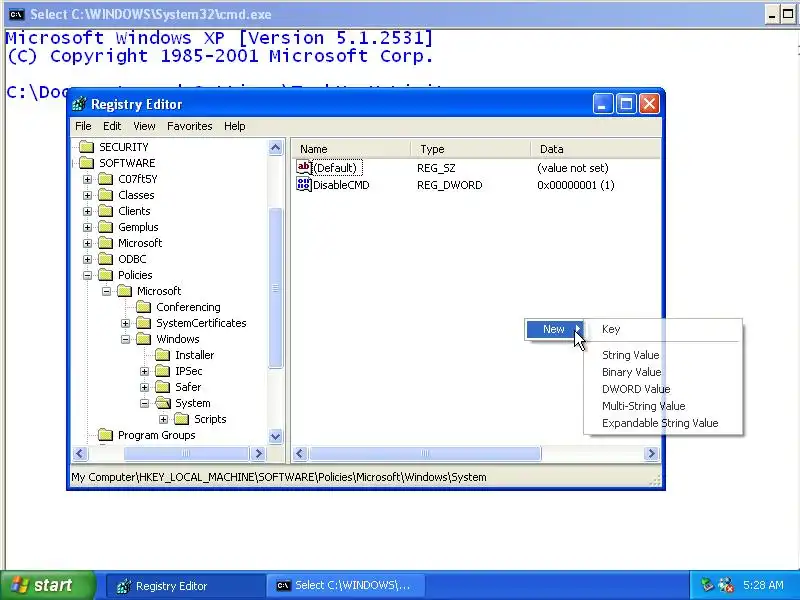
Task: Expand the Scripts key
Action: 163,419
